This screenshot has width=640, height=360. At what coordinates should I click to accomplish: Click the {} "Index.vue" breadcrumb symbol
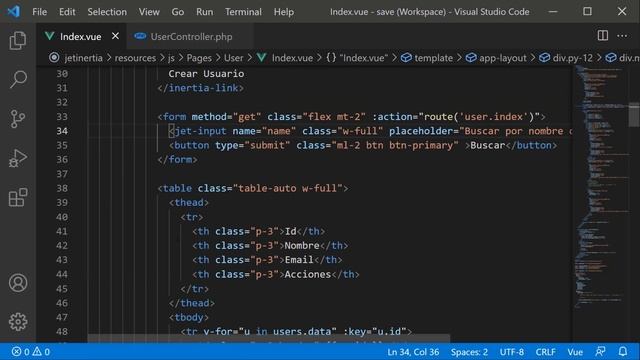point(357,58)
